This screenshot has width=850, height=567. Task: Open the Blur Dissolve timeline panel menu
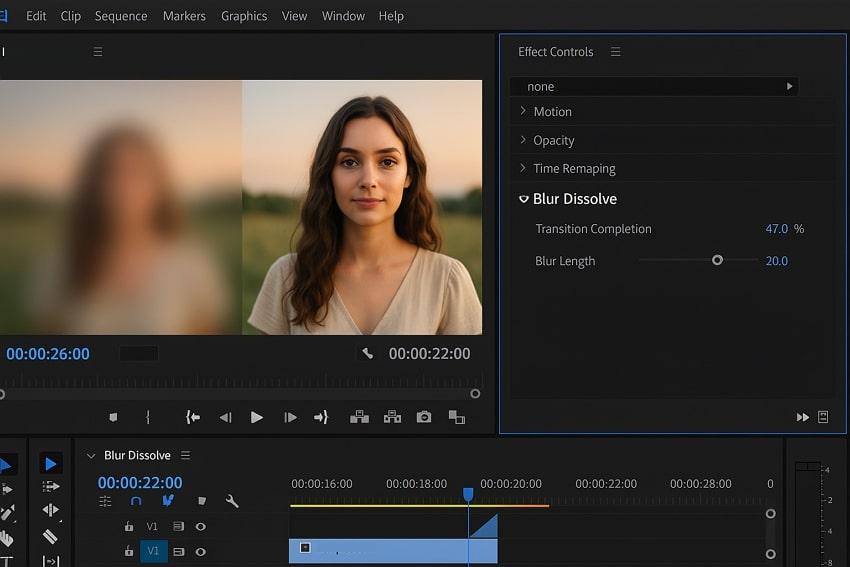[x=185, y=455]
